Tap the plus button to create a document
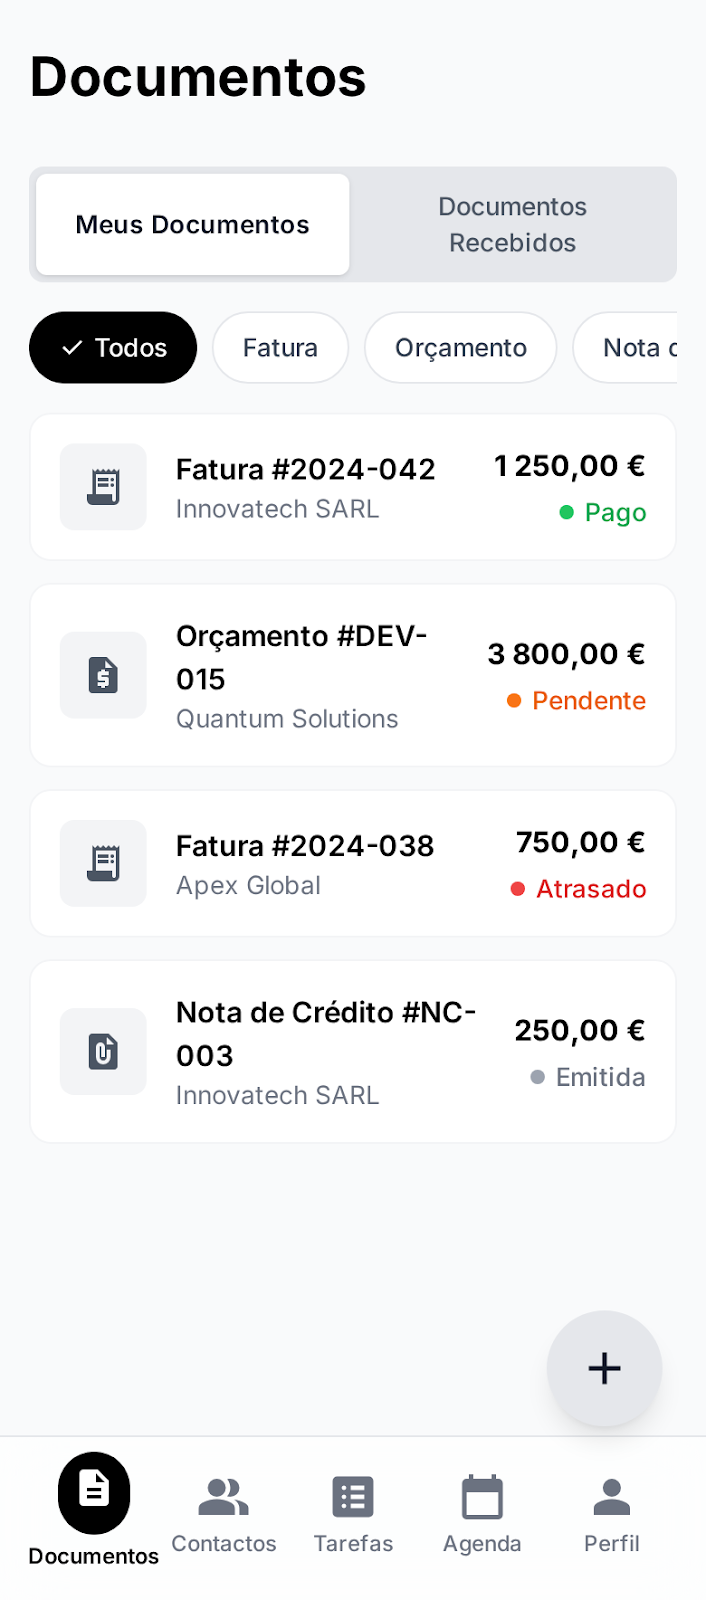 (x=604, y=1369)
